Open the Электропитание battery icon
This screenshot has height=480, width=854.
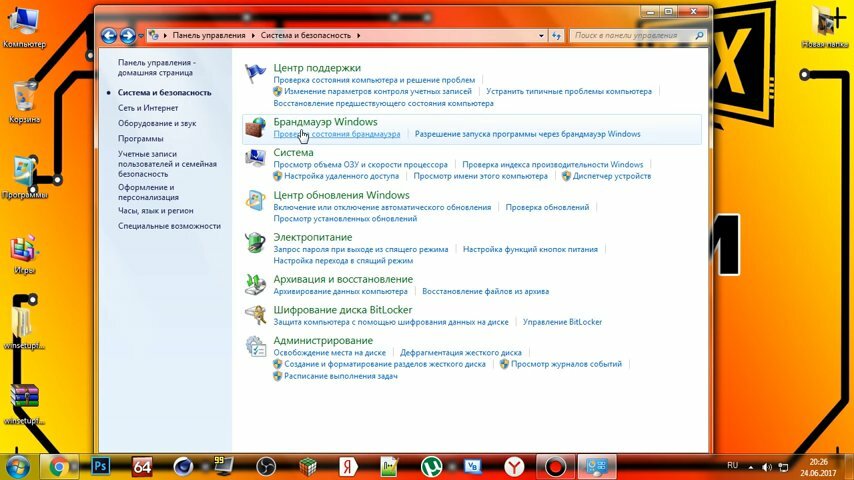click(255, 242)
